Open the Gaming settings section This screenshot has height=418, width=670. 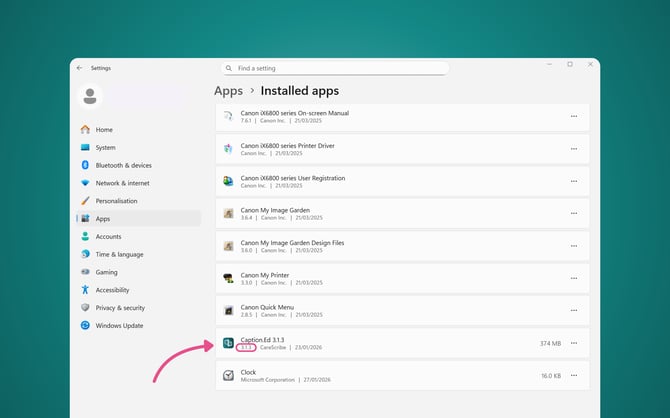click(x=106, y=272)
